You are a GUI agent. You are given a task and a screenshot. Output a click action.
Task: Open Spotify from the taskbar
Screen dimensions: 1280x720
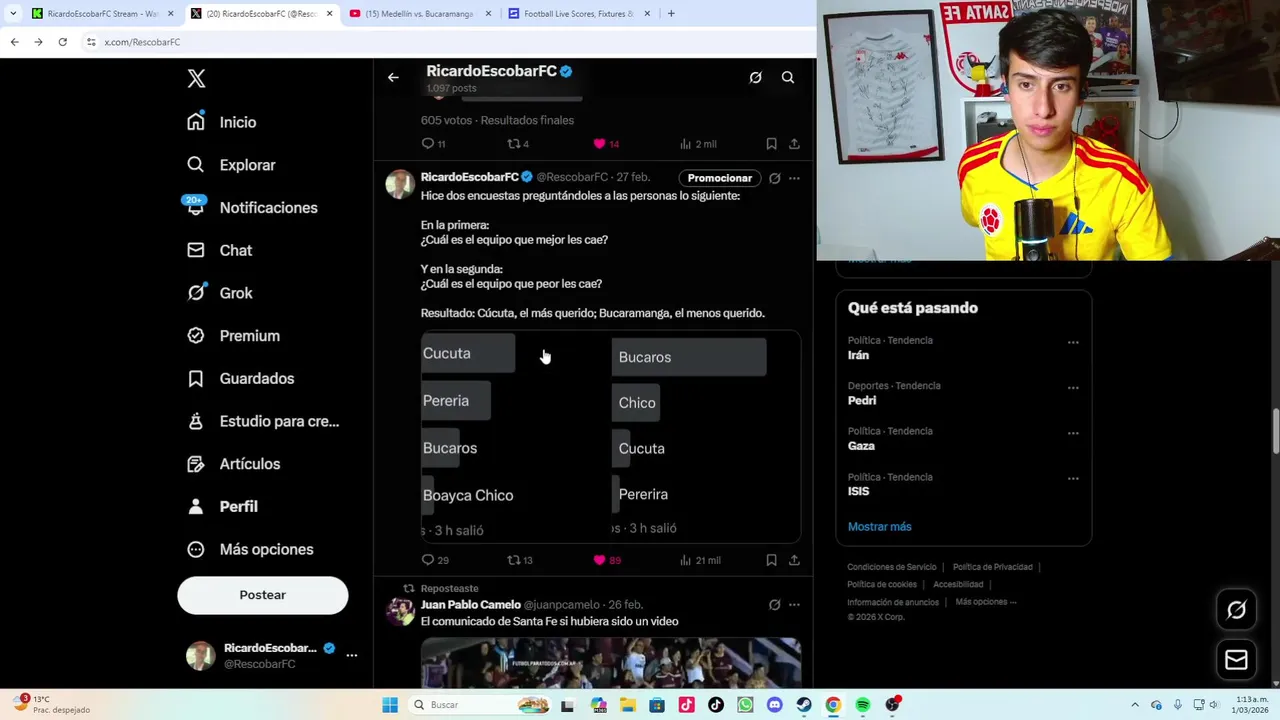click(x=863, y=705)
